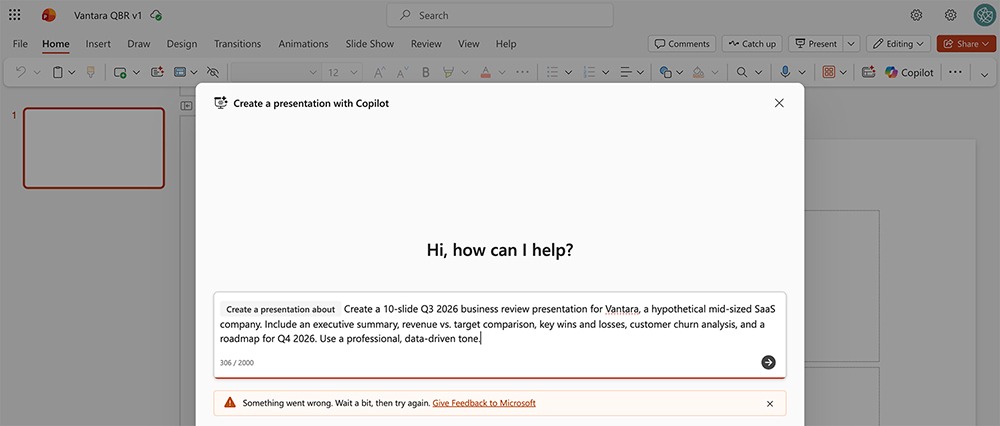Image resolution: width=1000 pixels, height=426 pixels.
Task: Click the Undo arrow icon
Action: pos(22,72)
